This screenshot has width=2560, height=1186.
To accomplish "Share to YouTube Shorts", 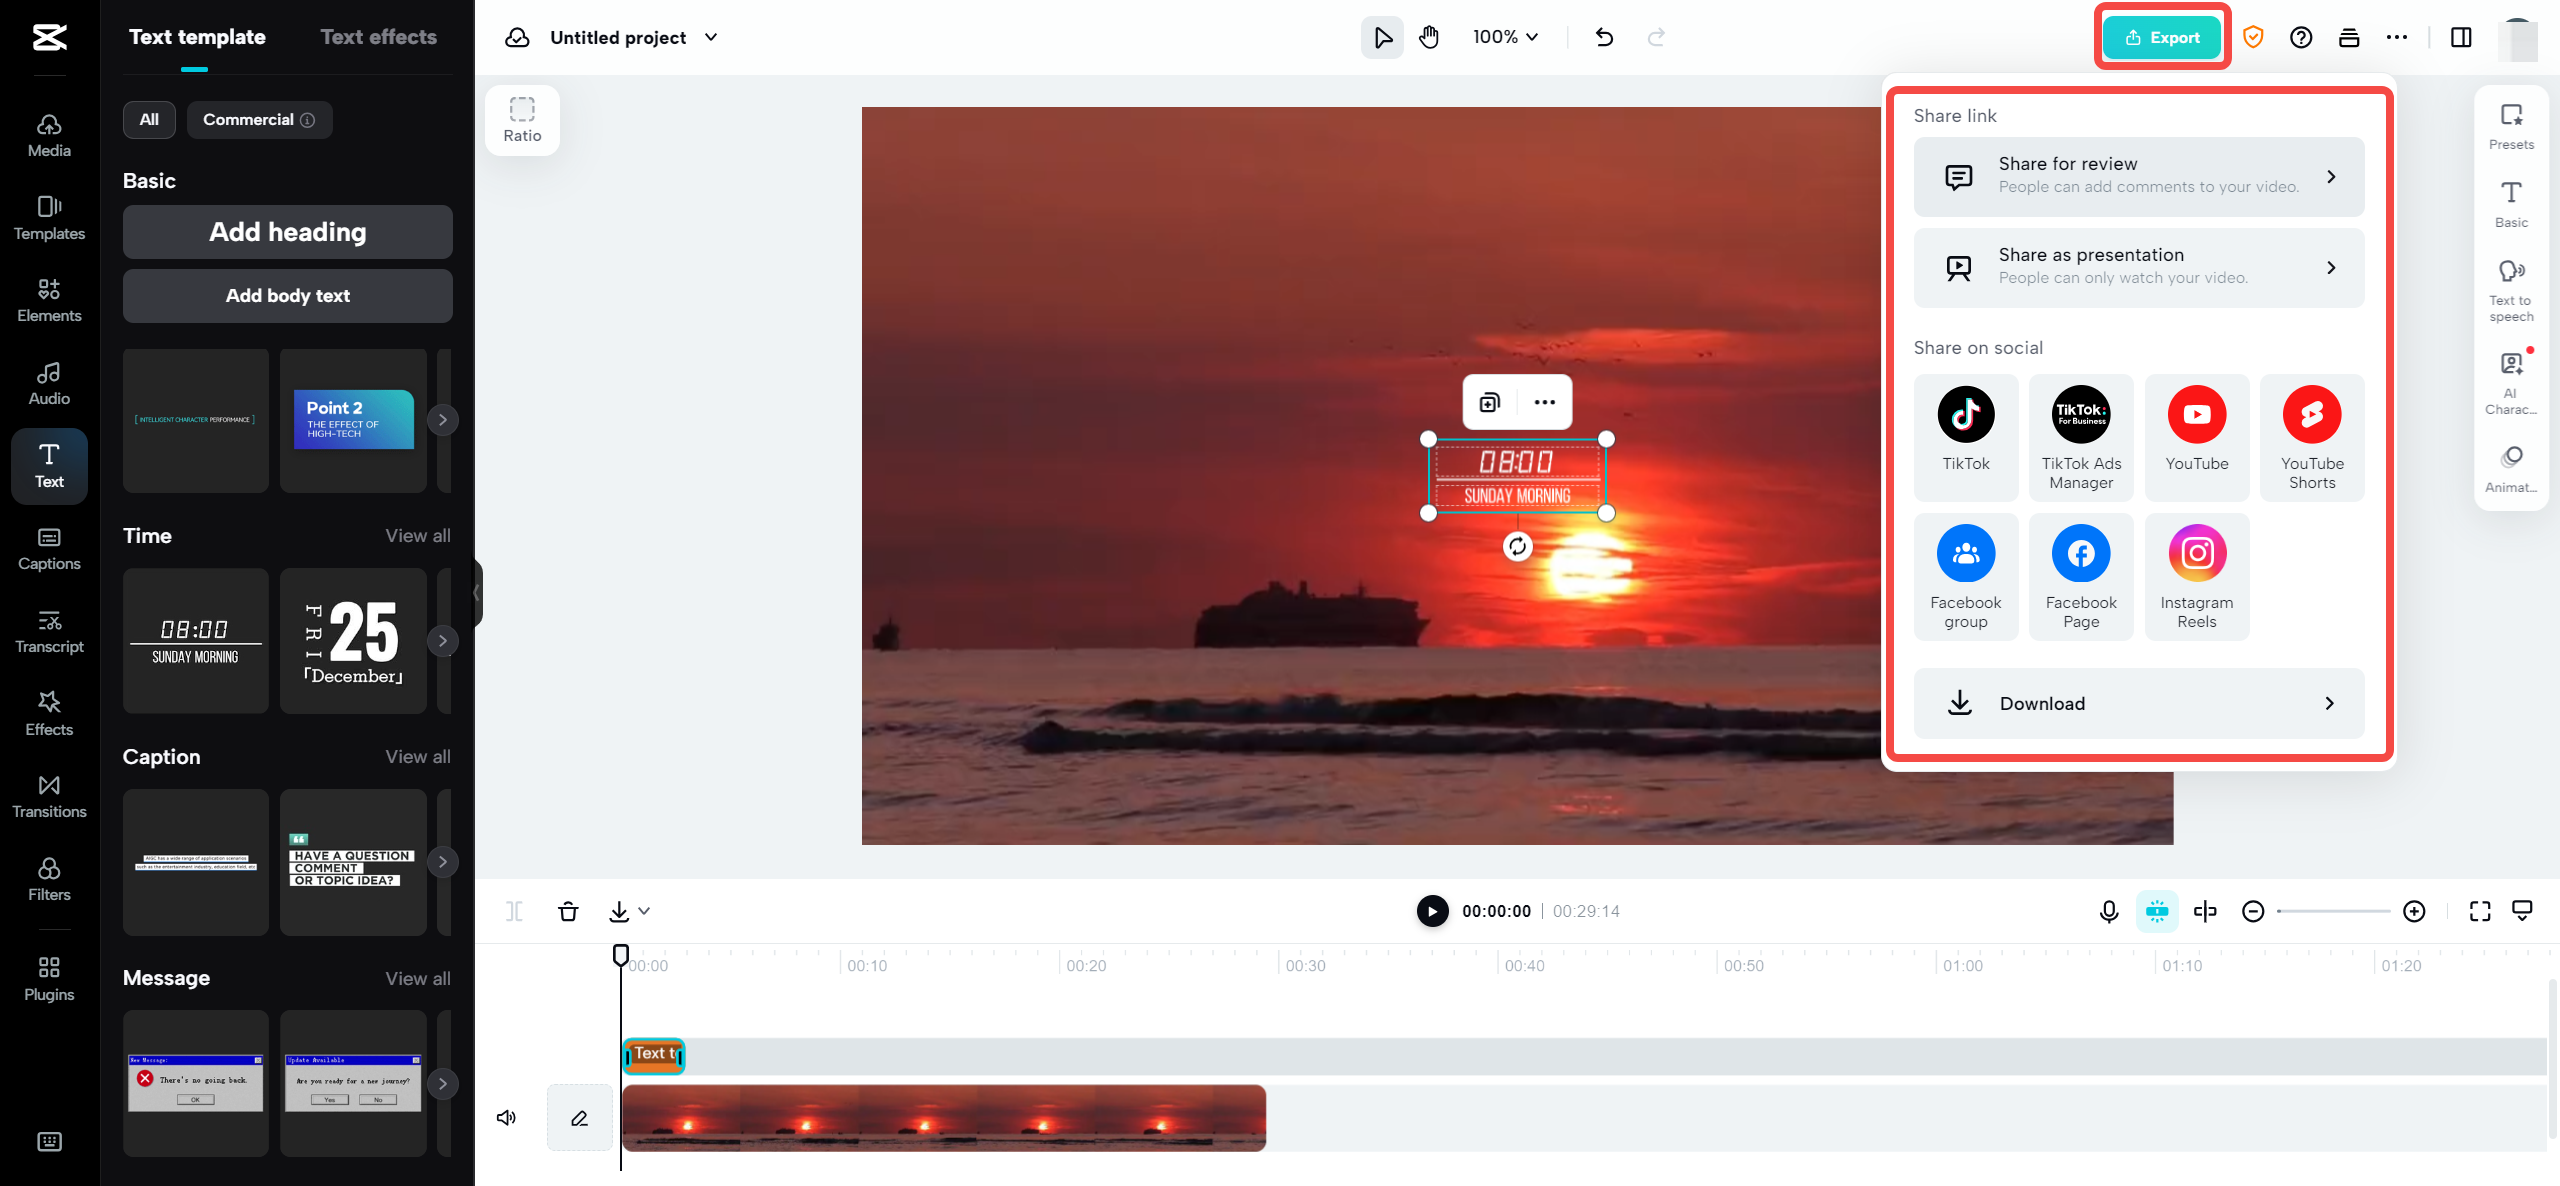I will click(x=2312, y=437).
